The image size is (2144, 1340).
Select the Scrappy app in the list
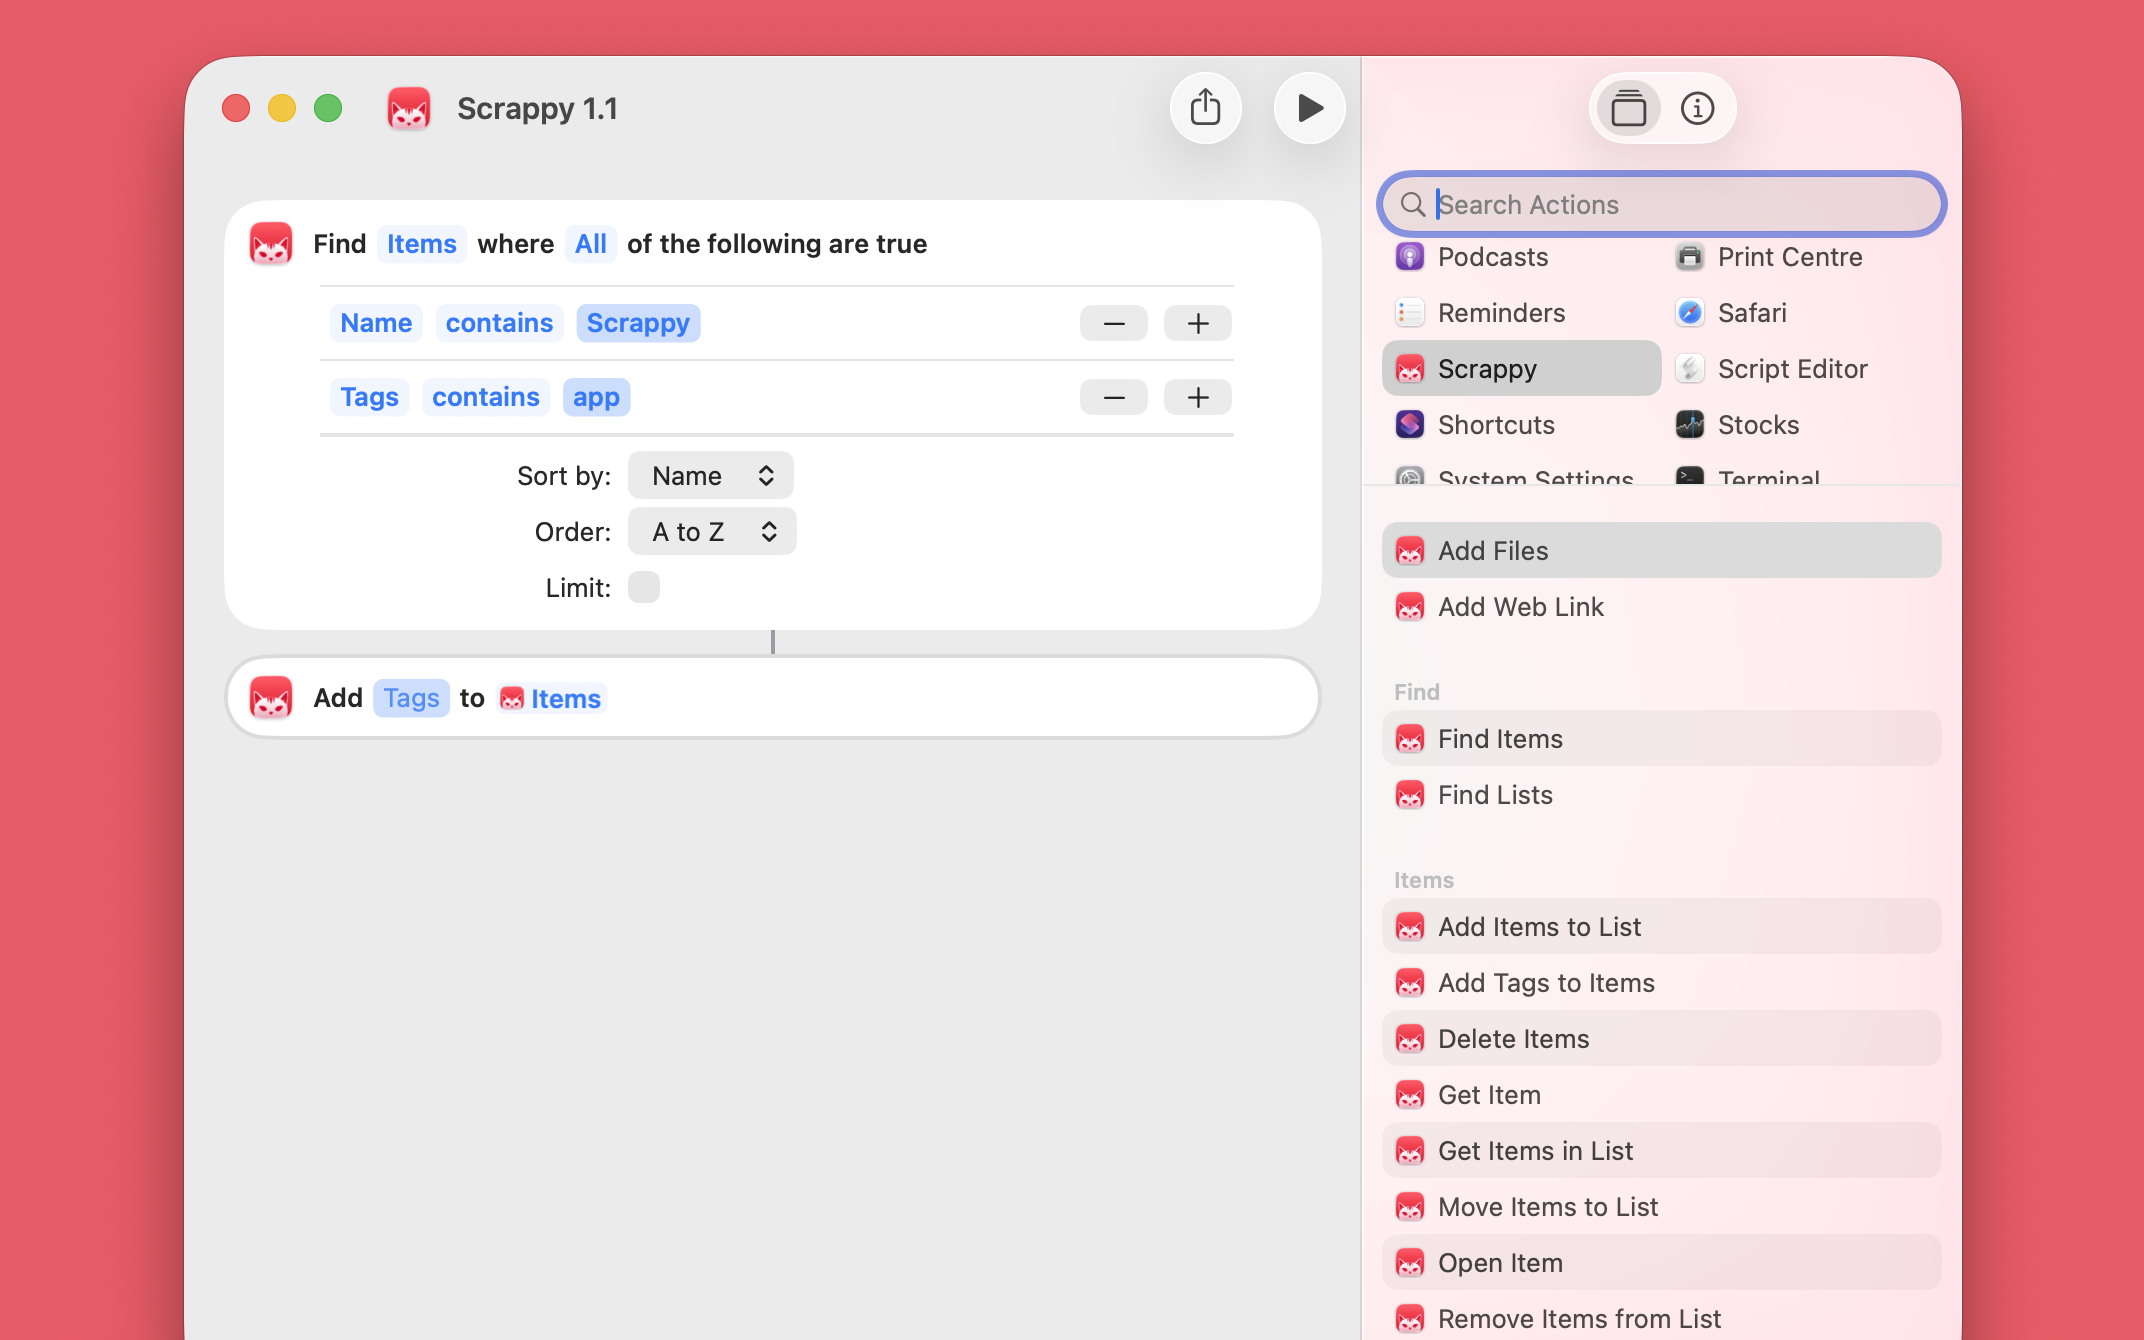point(1522,368)
